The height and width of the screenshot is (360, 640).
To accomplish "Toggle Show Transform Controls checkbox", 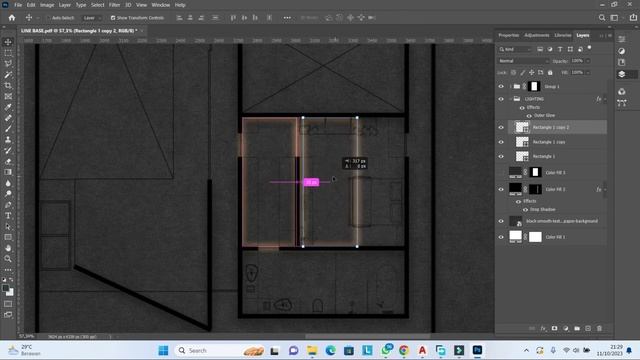I will tap(113, 18).
